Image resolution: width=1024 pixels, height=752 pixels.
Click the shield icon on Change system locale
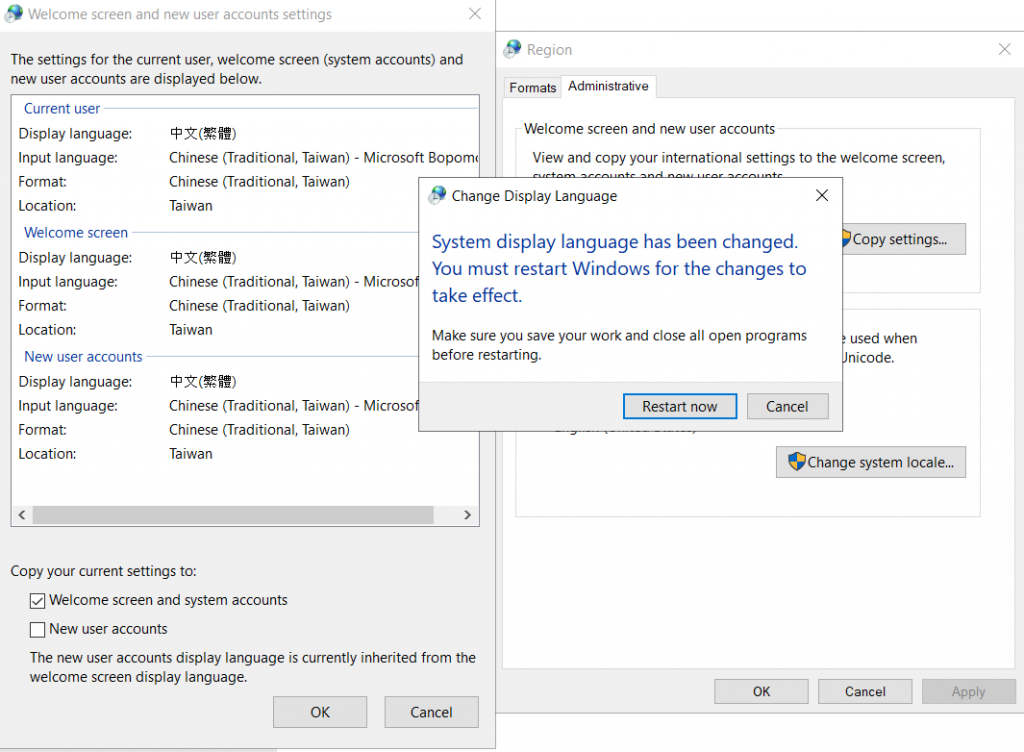point(796,462)
